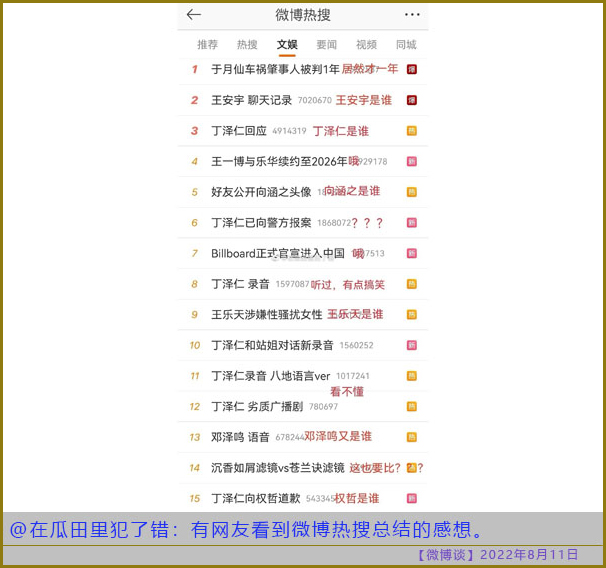Click rank number 3
This screenshot has height=568, width=606.
194,131
